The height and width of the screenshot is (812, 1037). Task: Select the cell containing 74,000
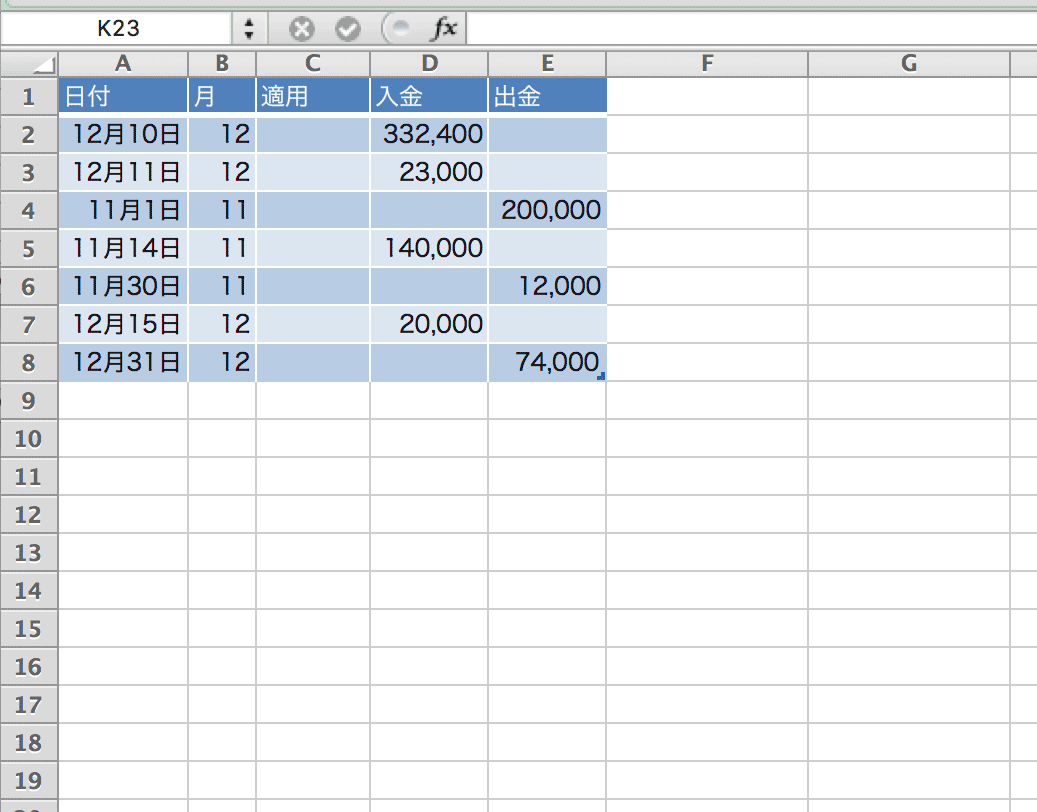(547, 362)
